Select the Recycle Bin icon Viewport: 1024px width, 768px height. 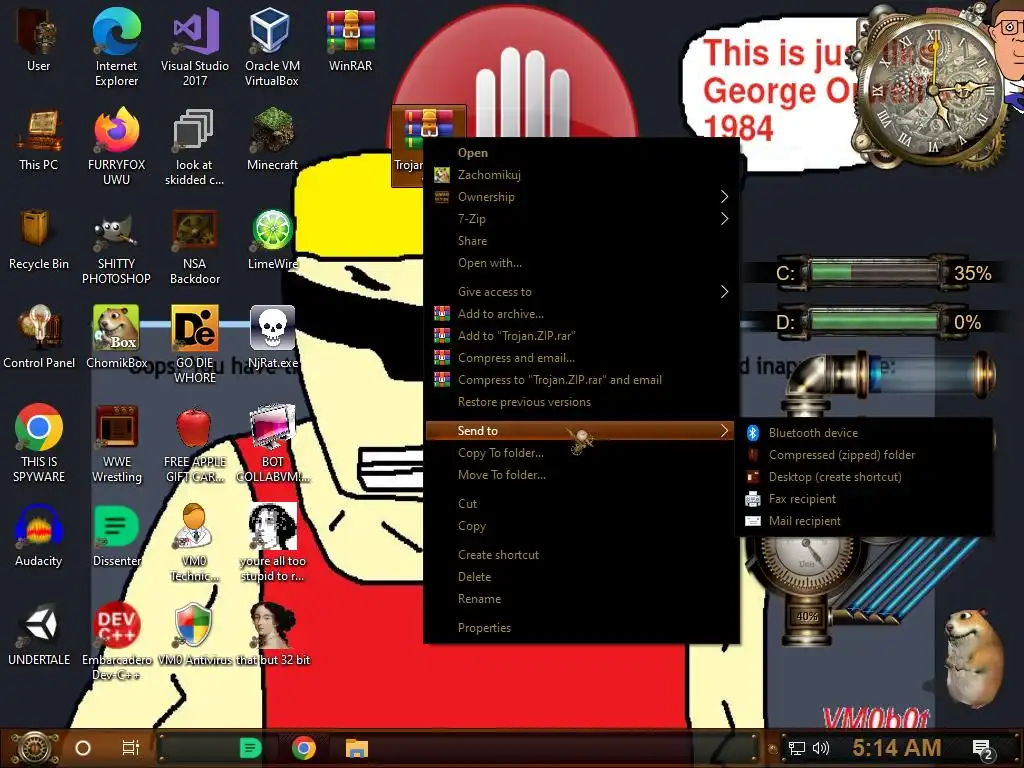(x=39, y=239)
